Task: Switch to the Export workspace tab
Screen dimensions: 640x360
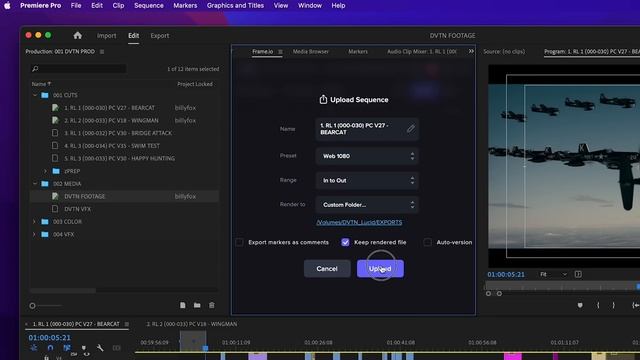Action: point(160,36)
